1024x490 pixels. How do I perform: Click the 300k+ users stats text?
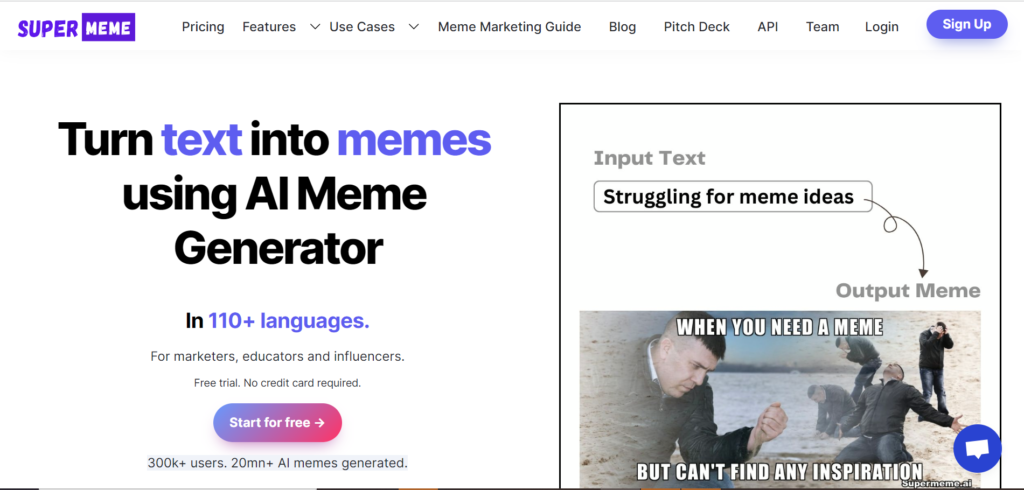(278, 463)
